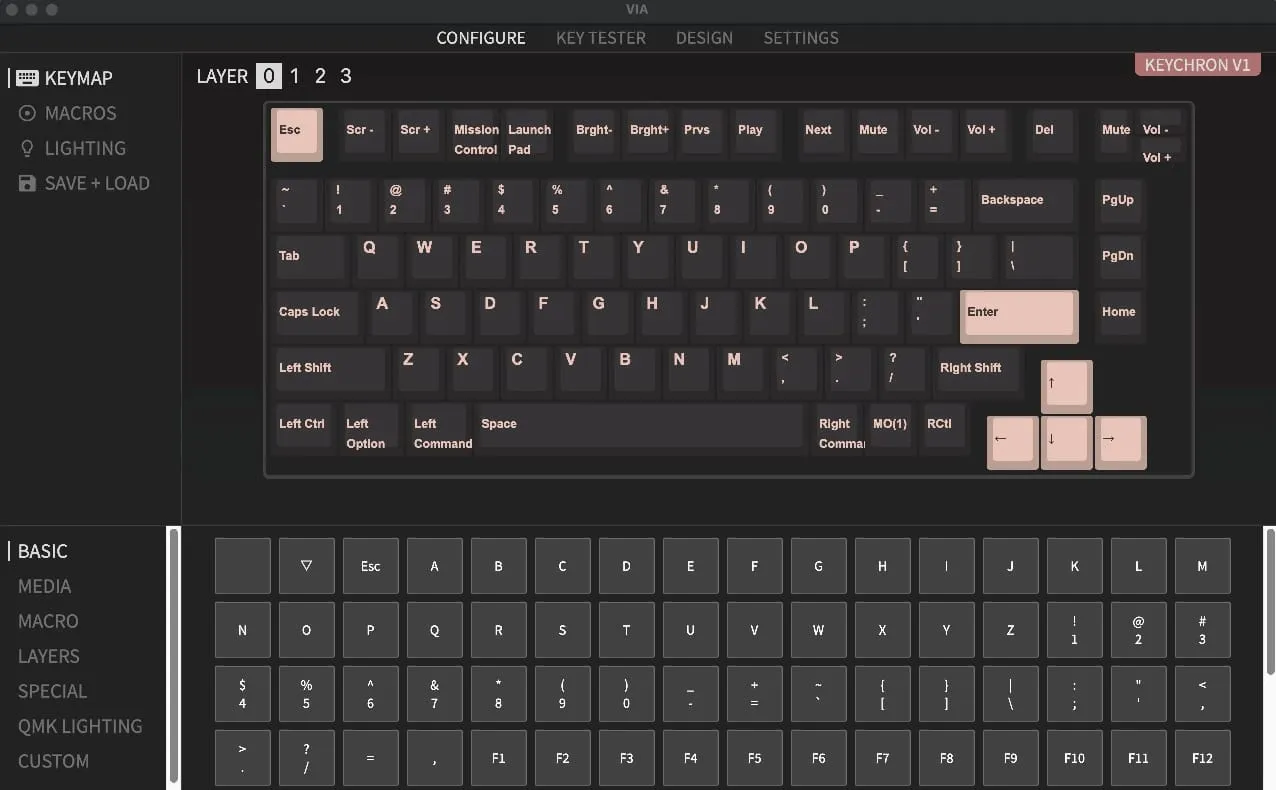Viewport: 1276px width, 790px height.
Task: Switch to layer 3
Action: click(x=345, y=76)
